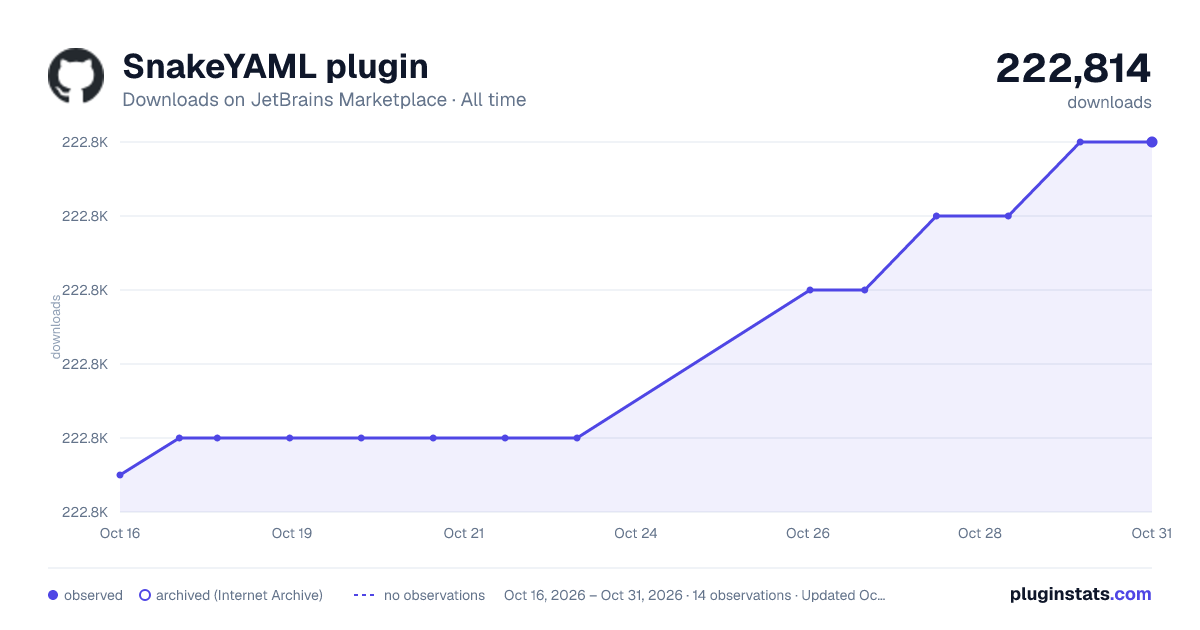This screenshot has width=1200, height=630.
Task: Click the no observations legend label
Action: click(434, 595)
